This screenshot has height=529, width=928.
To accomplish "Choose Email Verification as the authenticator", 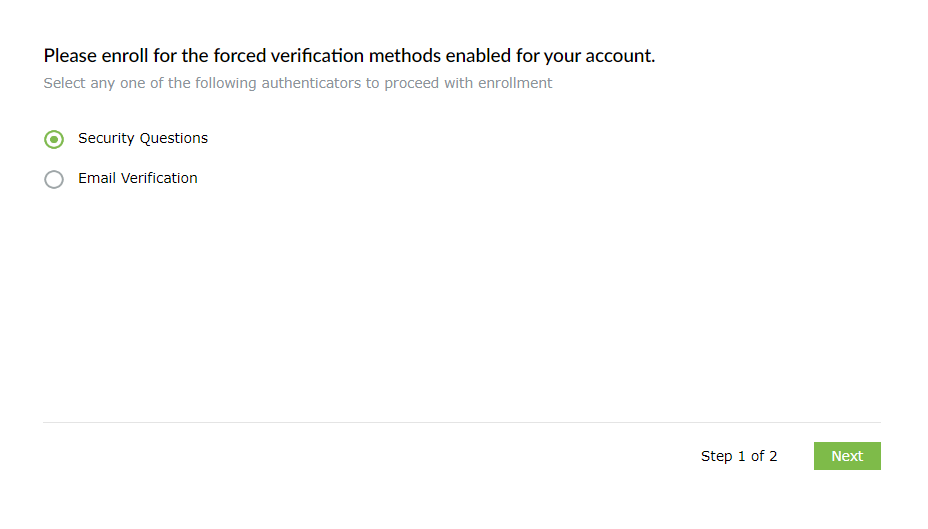I will [54, 179].
